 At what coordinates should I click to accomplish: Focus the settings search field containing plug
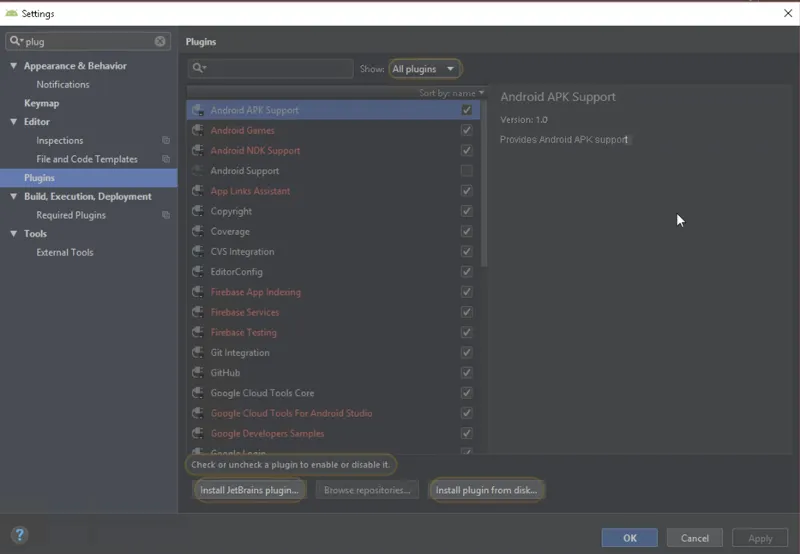pyautogui.click(x=88, y=41)
